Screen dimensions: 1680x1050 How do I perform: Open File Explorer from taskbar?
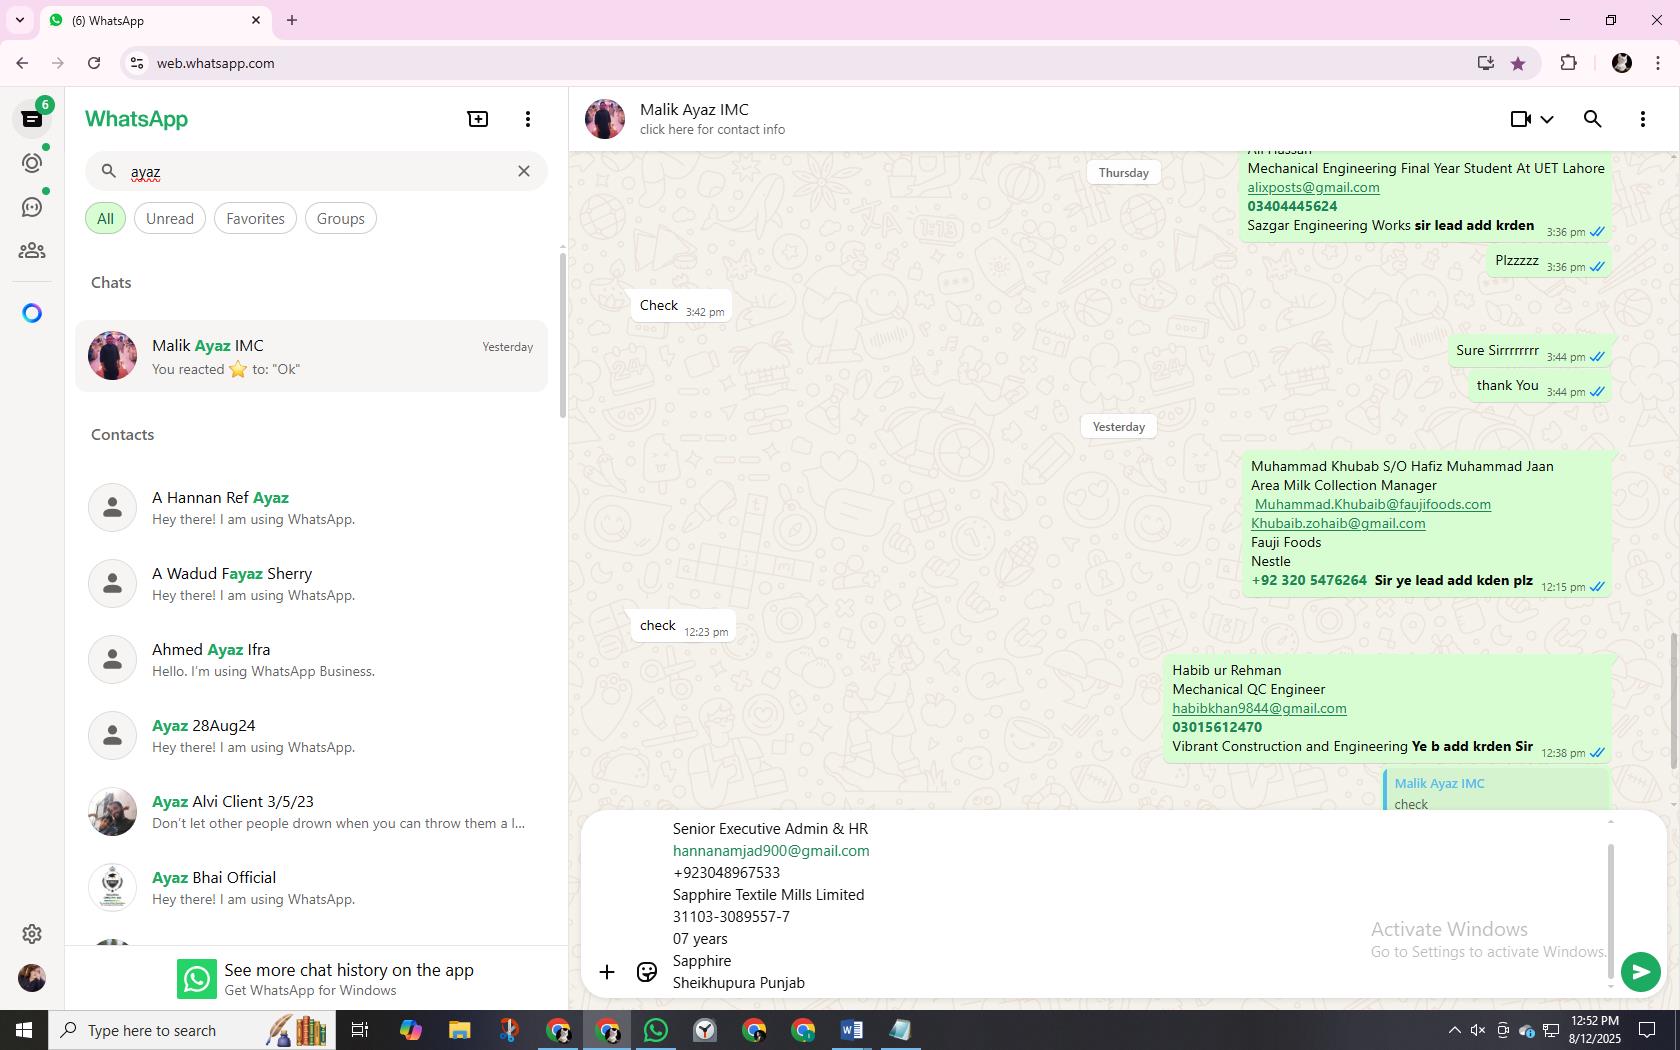[x=459, y=1030]
